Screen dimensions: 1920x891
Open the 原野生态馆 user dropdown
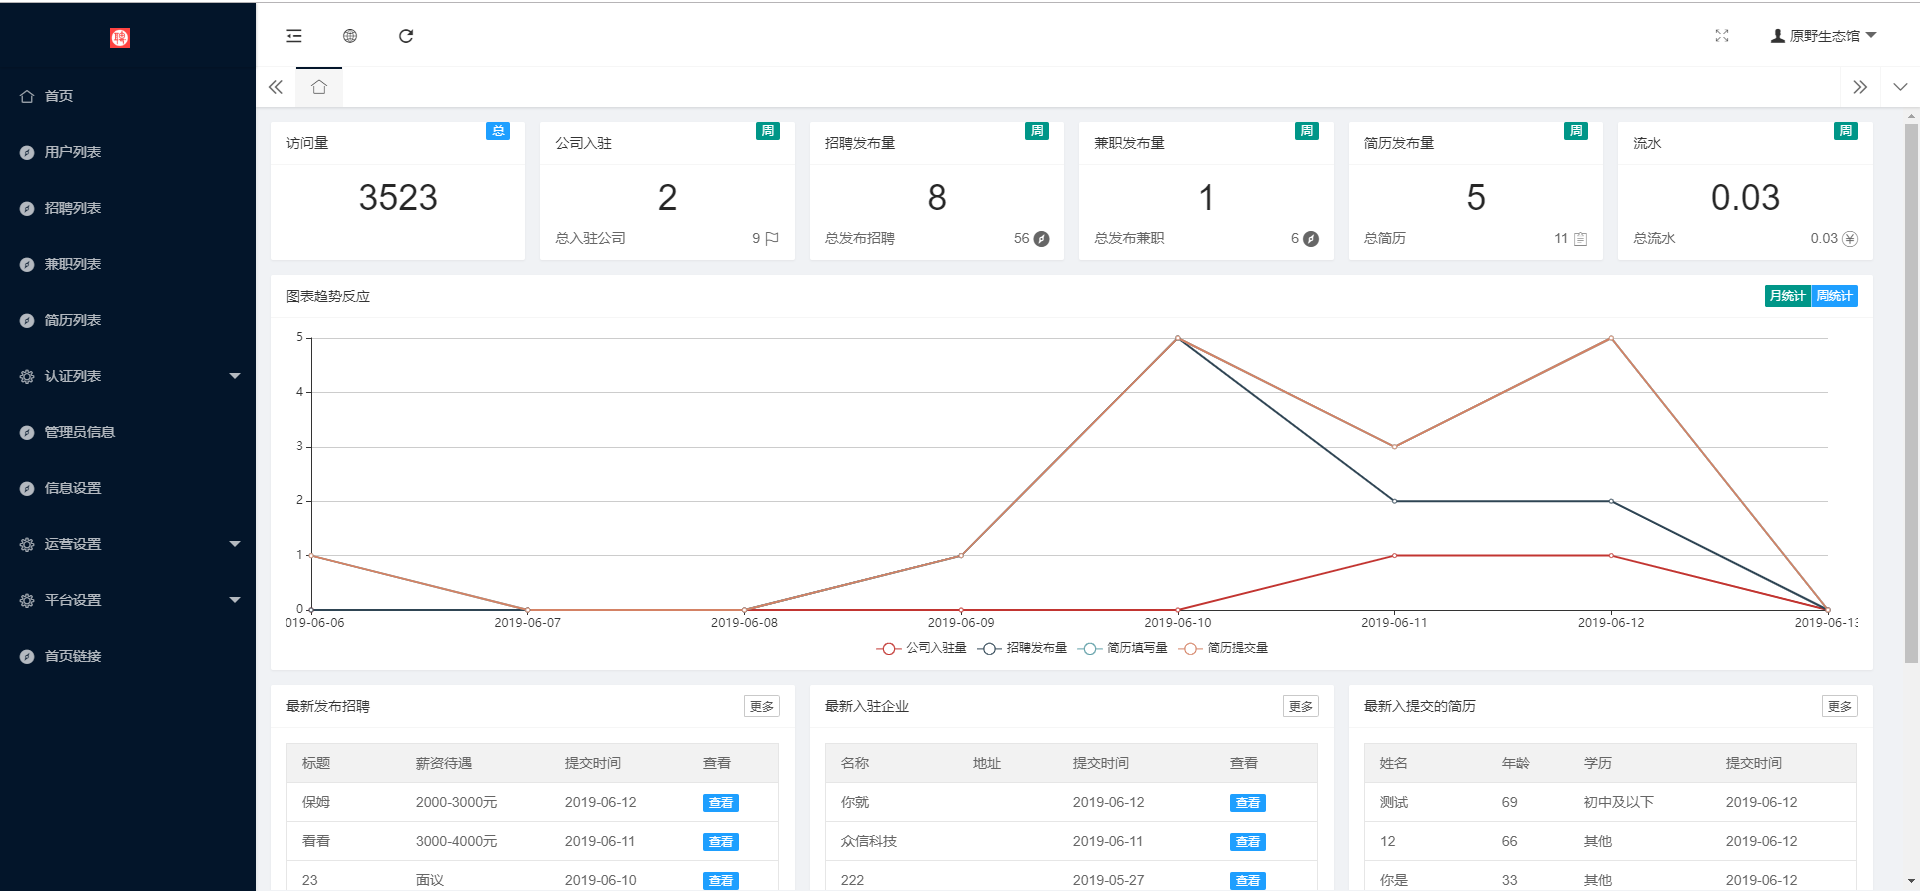1823,36
